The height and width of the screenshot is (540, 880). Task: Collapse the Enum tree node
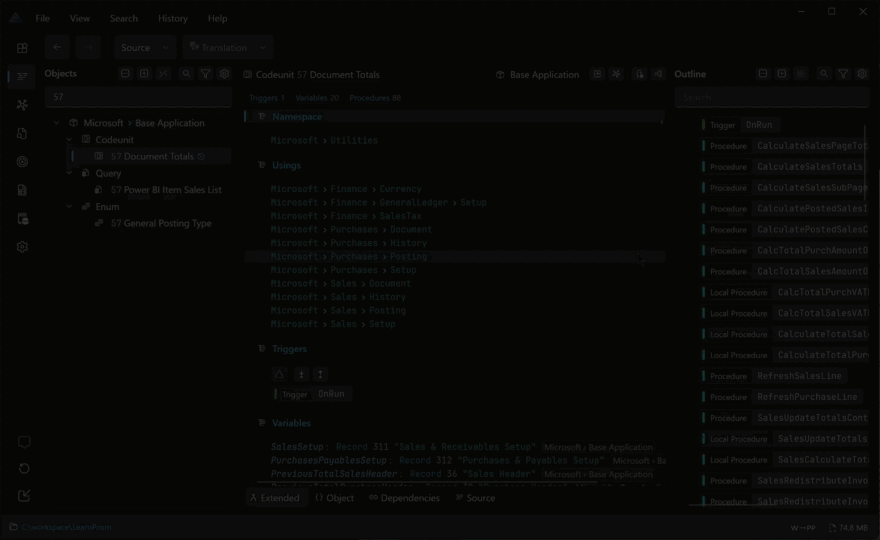(70, 207)
